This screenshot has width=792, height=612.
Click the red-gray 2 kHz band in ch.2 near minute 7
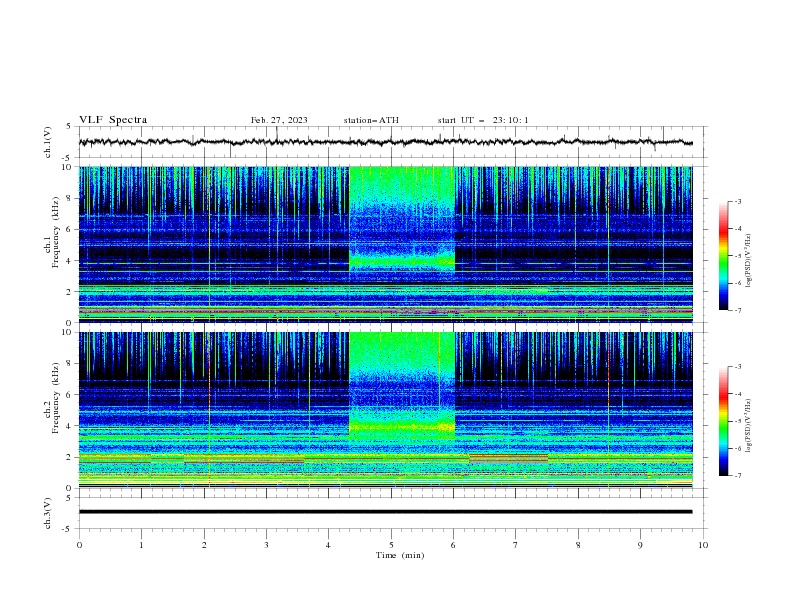coord(509,458)
